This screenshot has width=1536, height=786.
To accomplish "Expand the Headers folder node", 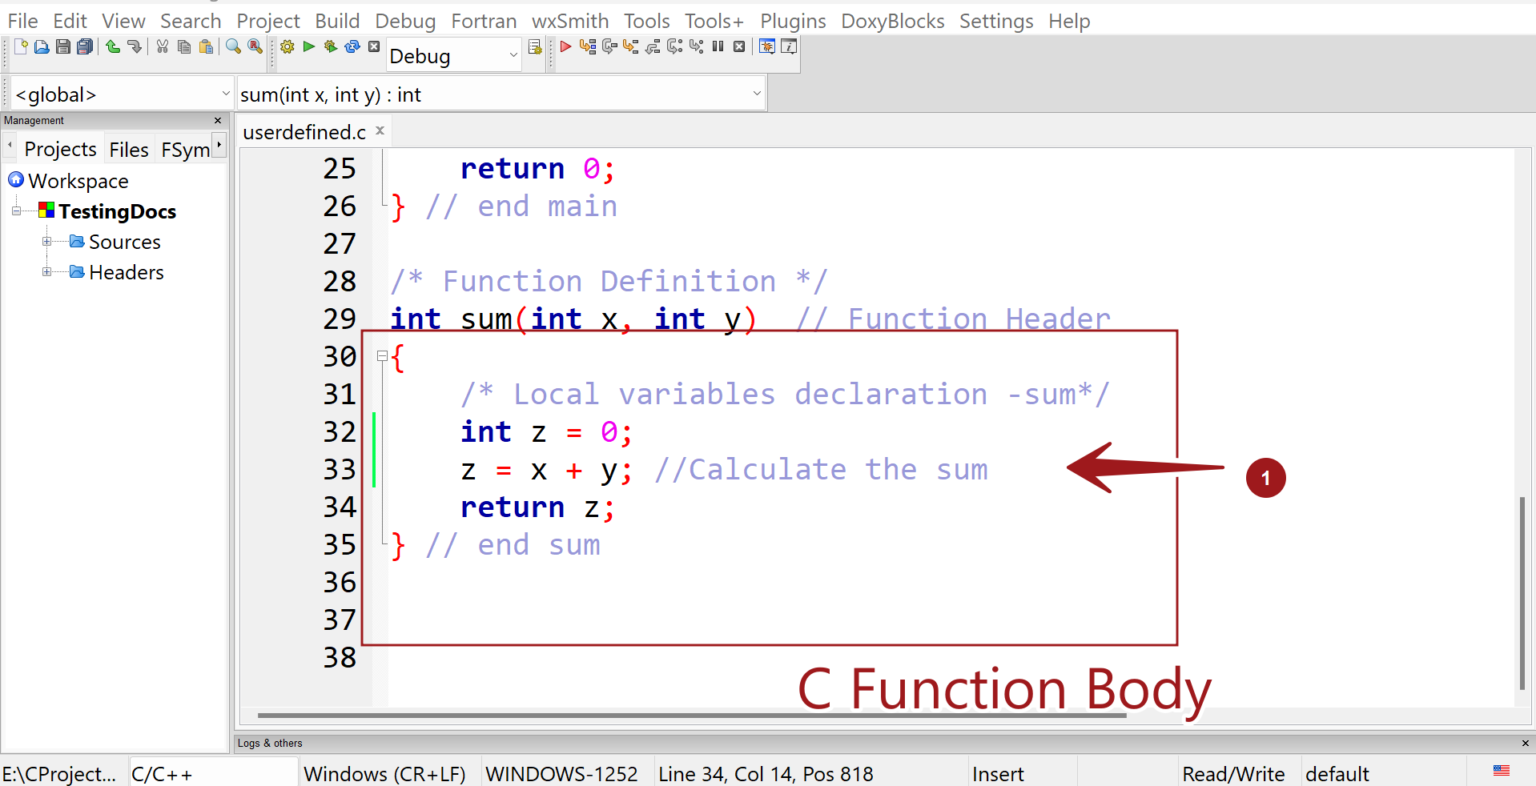I will click(47, 272).
